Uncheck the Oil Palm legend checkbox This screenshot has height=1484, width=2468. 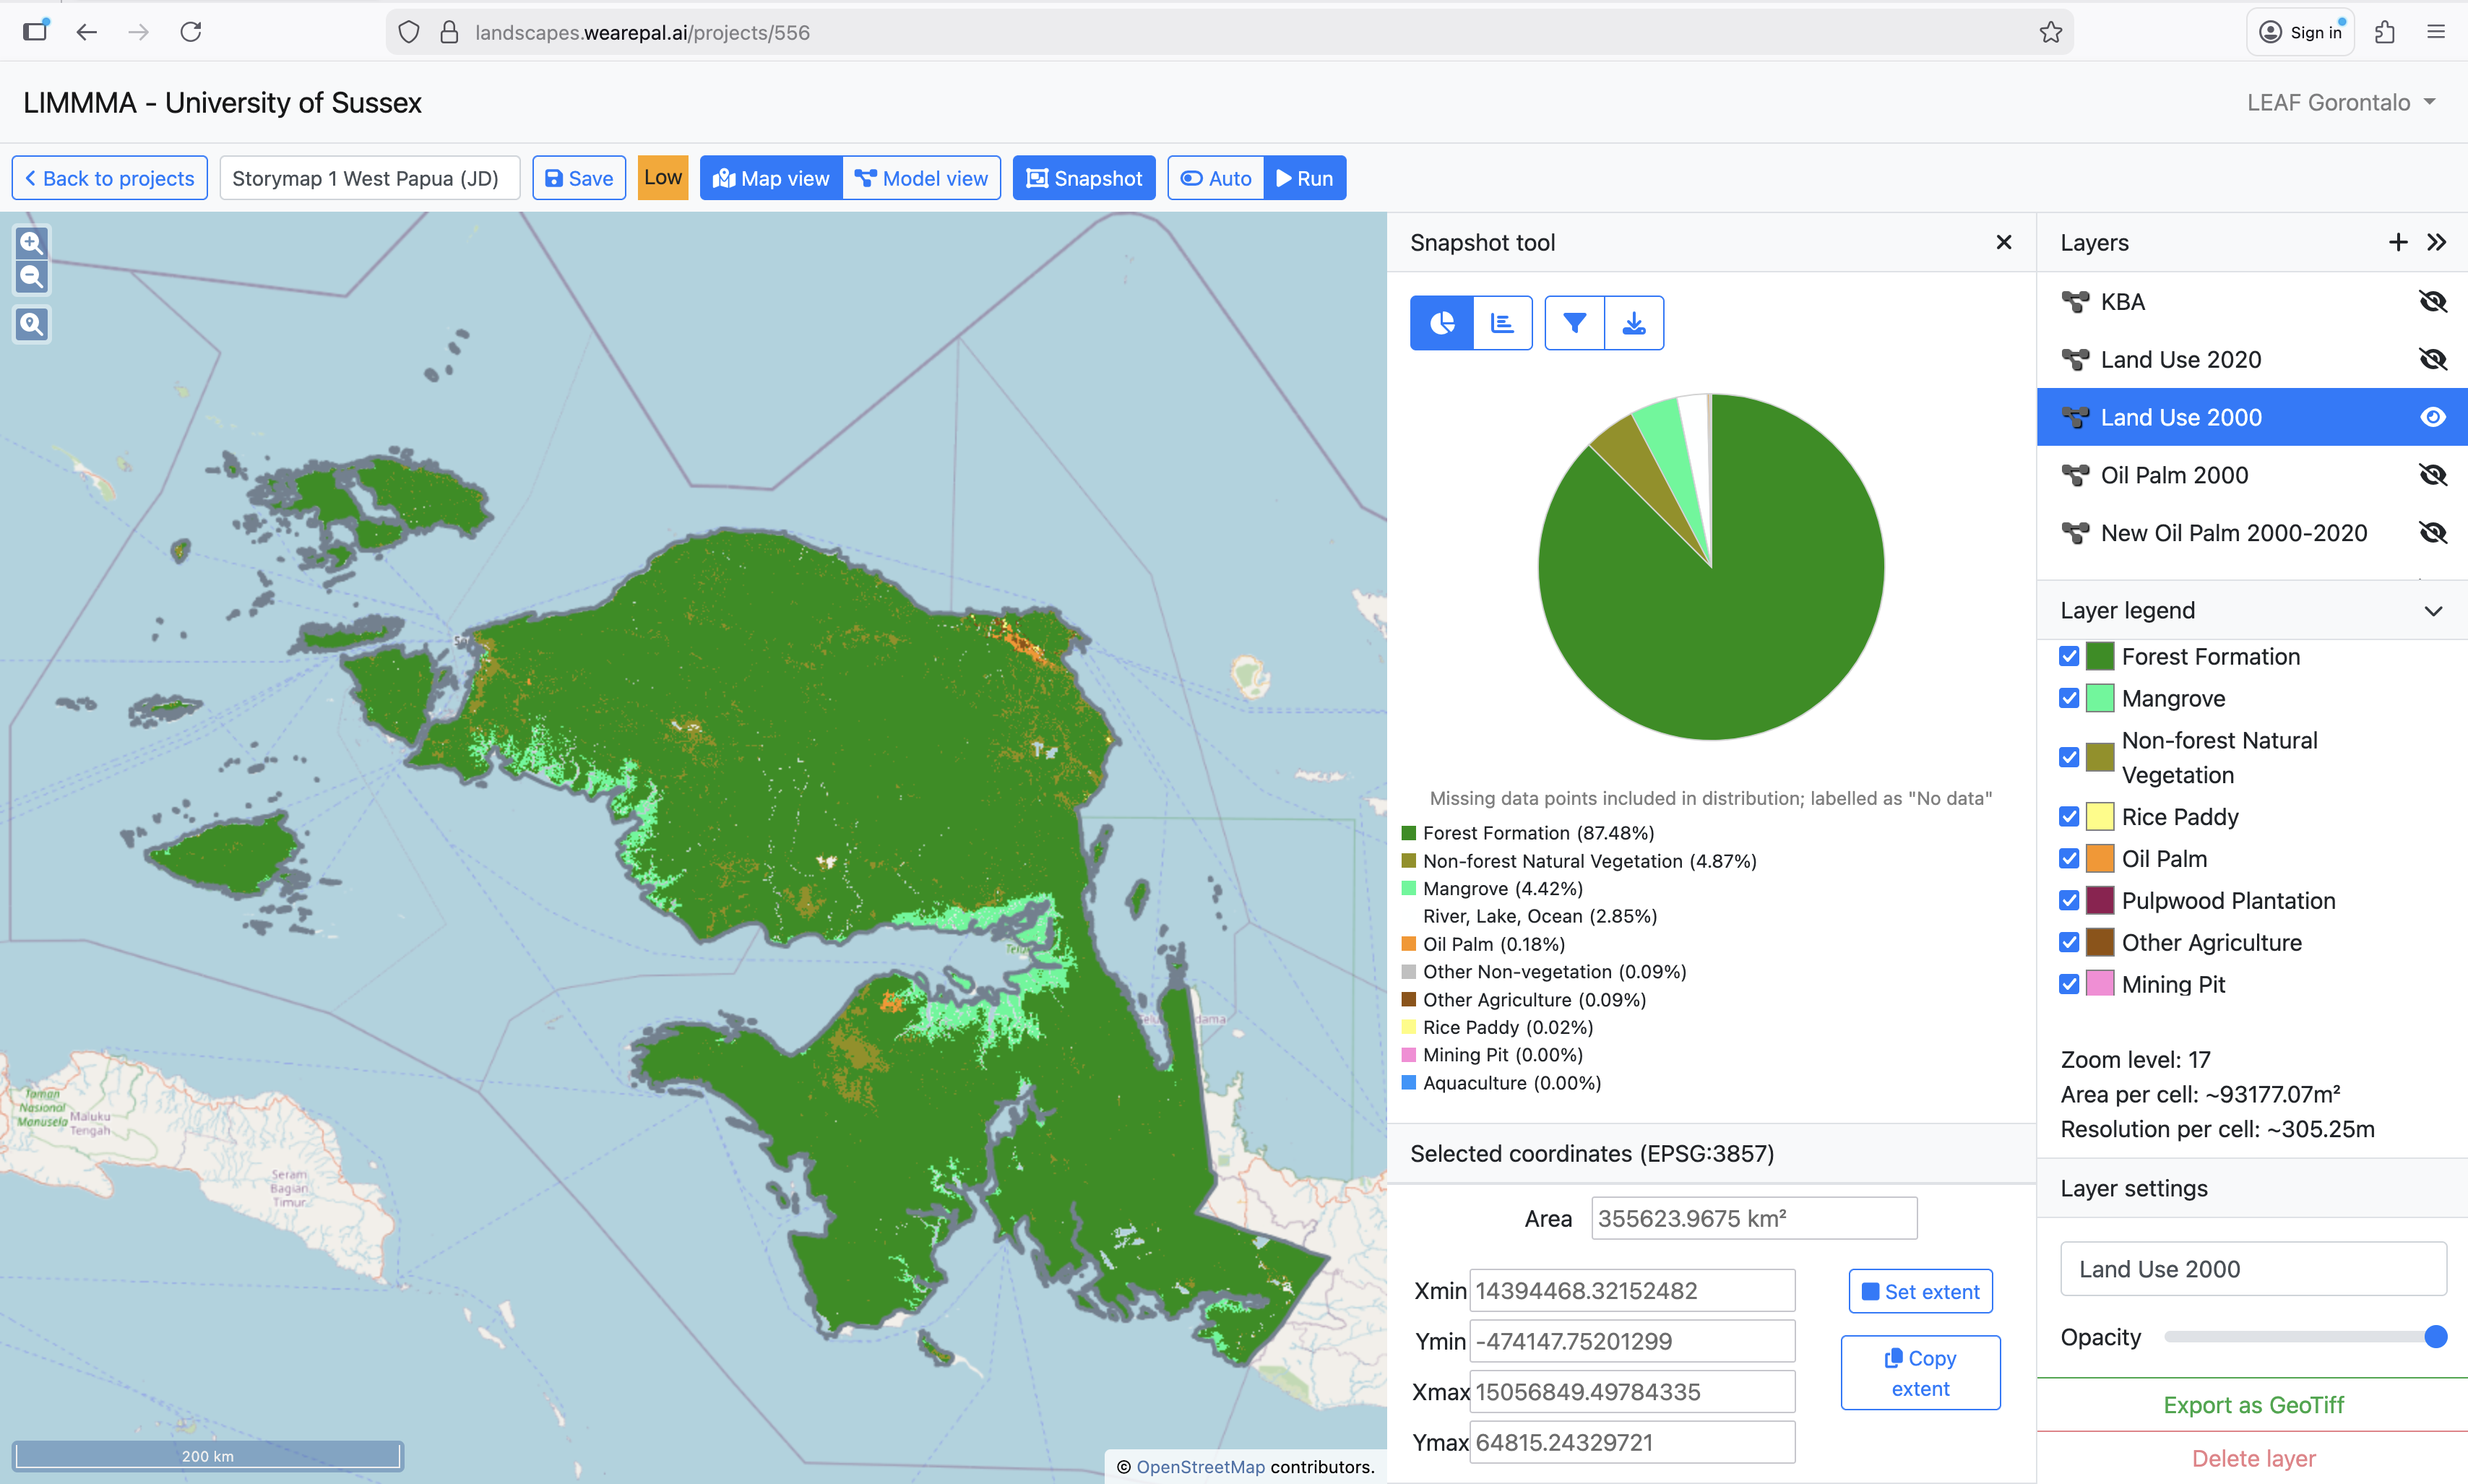(x=2069, y=859)
